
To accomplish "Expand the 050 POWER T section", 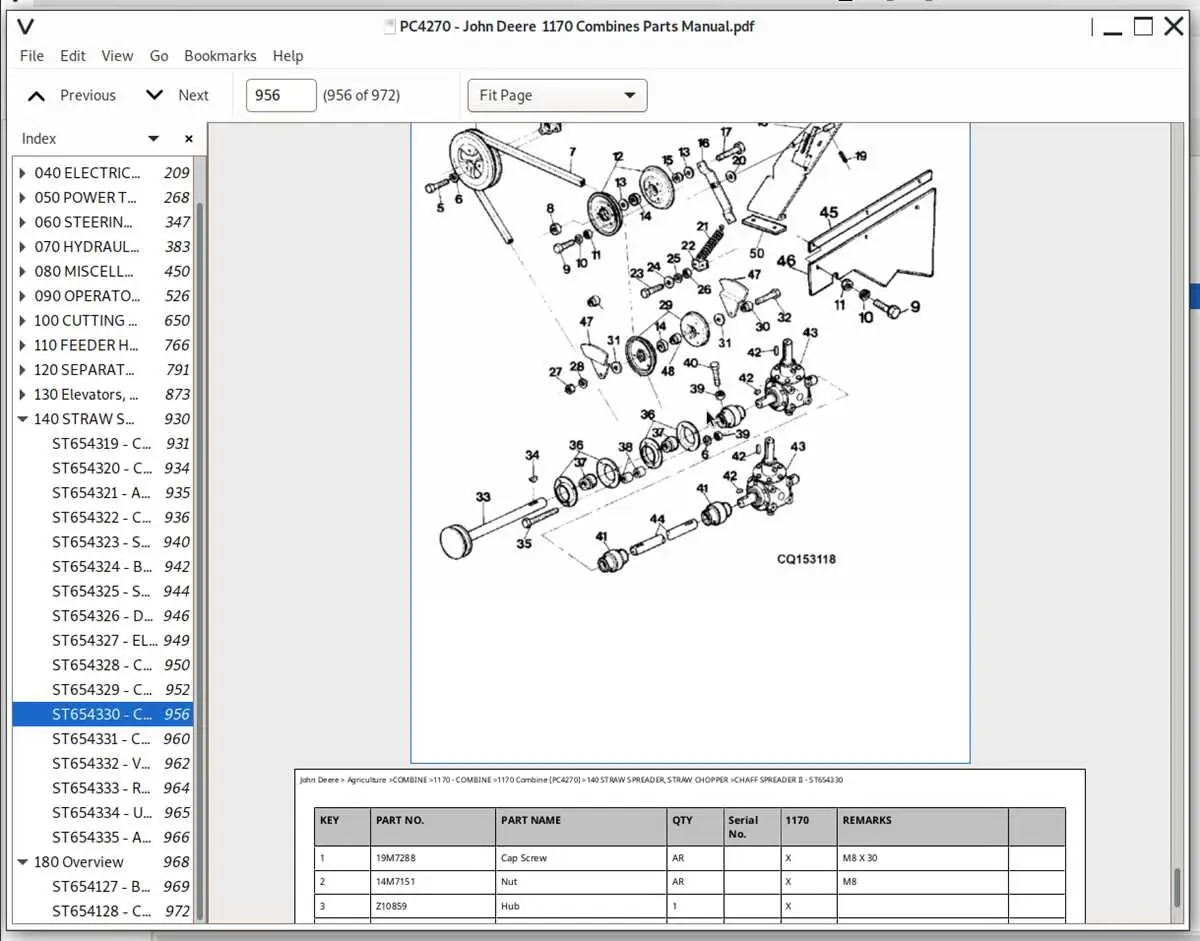I will [23, 197].
